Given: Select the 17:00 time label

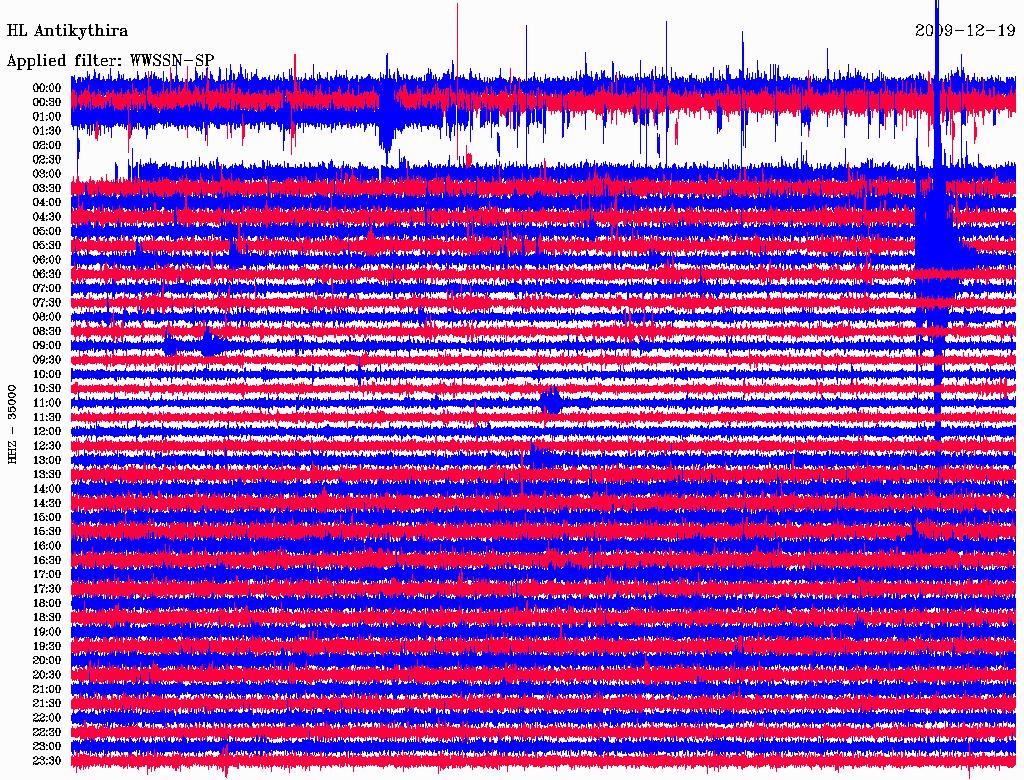Looking at the screenshot, I should click(47, 575).
